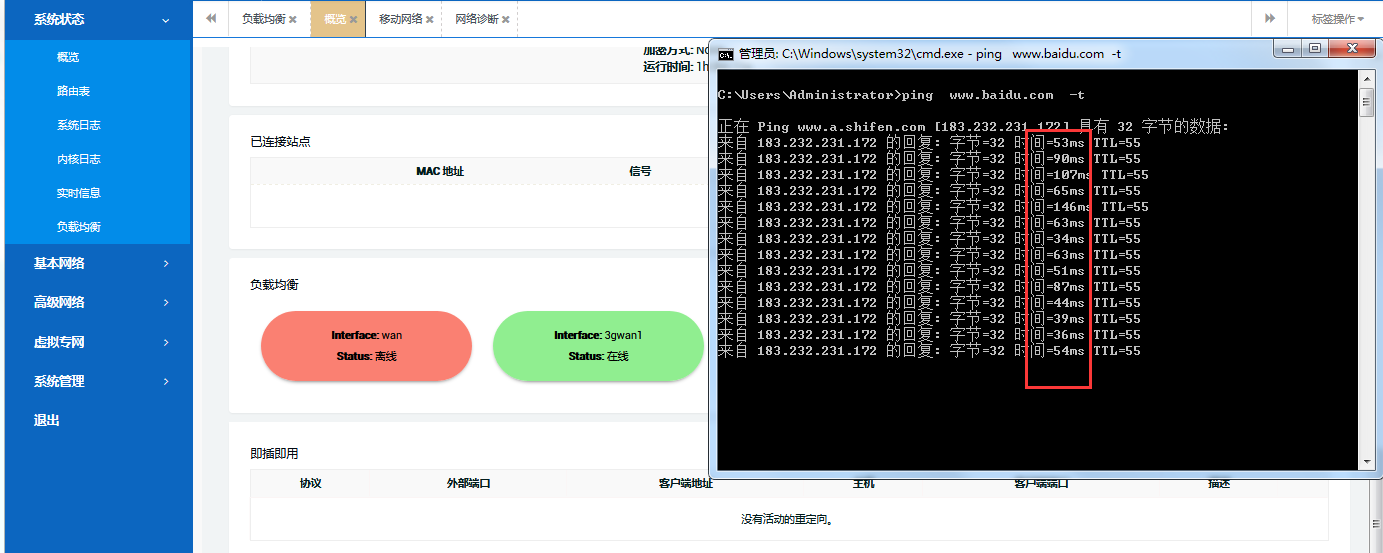This screenshot has height=553, width=1383.
Task: Click the green 3gwan1 interface status badge
Action: pos(598,346)
